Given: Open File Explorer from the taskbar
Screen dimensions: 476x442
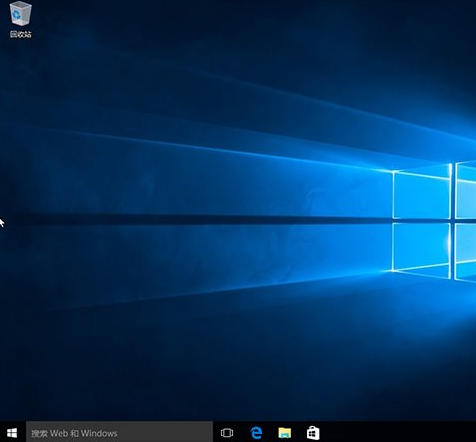Looking at the screenshot, I should pos(284,433).
